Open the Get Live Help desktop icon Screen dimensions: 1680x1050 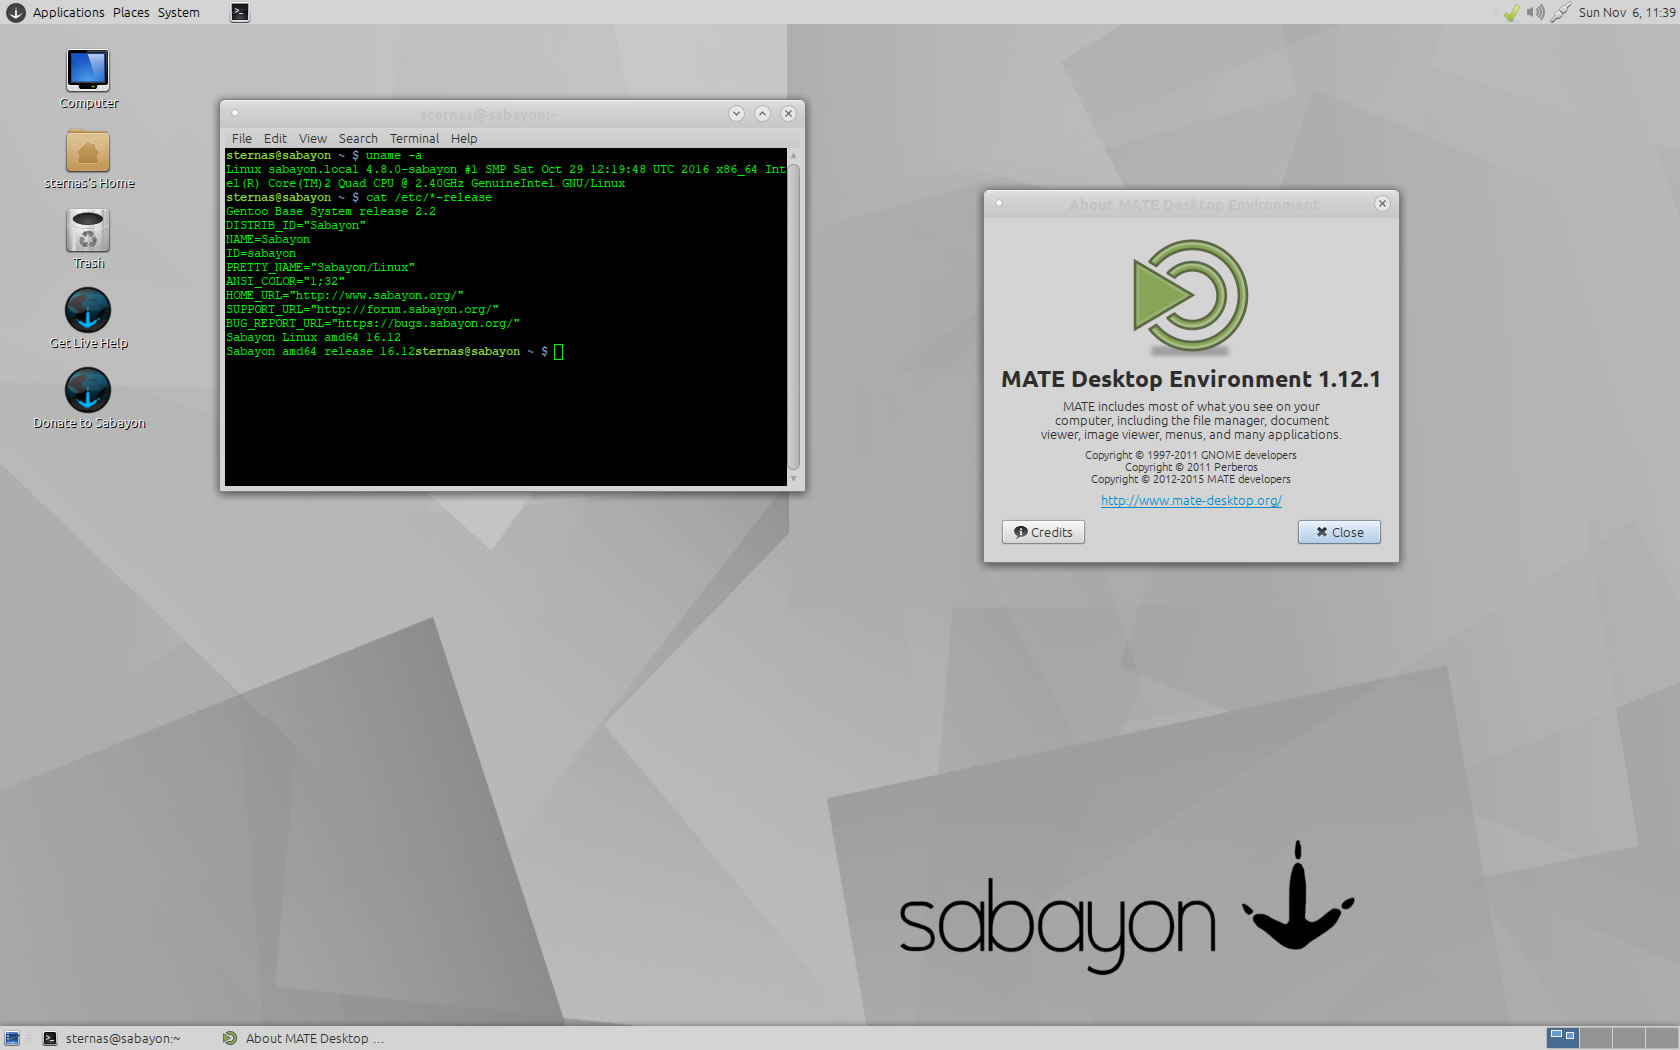point(88,310)
